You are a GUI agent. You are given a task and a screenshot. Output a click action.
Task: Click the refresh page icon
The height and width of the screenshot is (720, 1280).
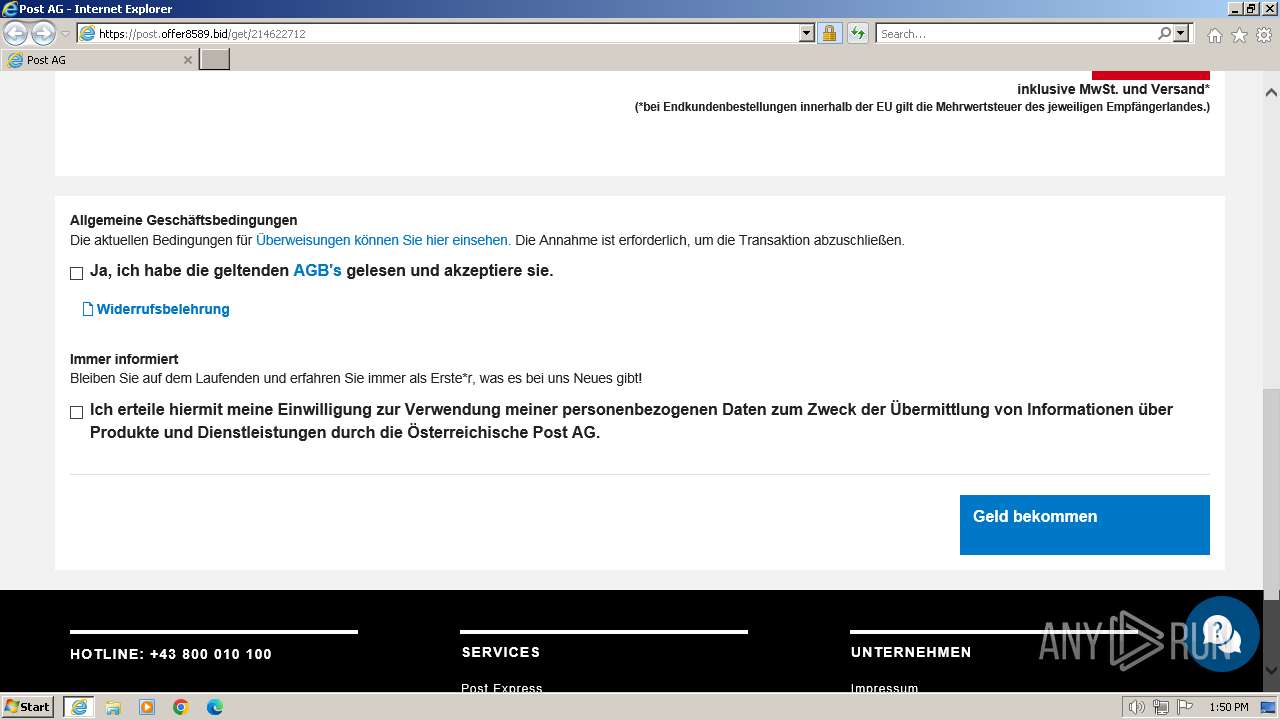click(x=858, y=33)
